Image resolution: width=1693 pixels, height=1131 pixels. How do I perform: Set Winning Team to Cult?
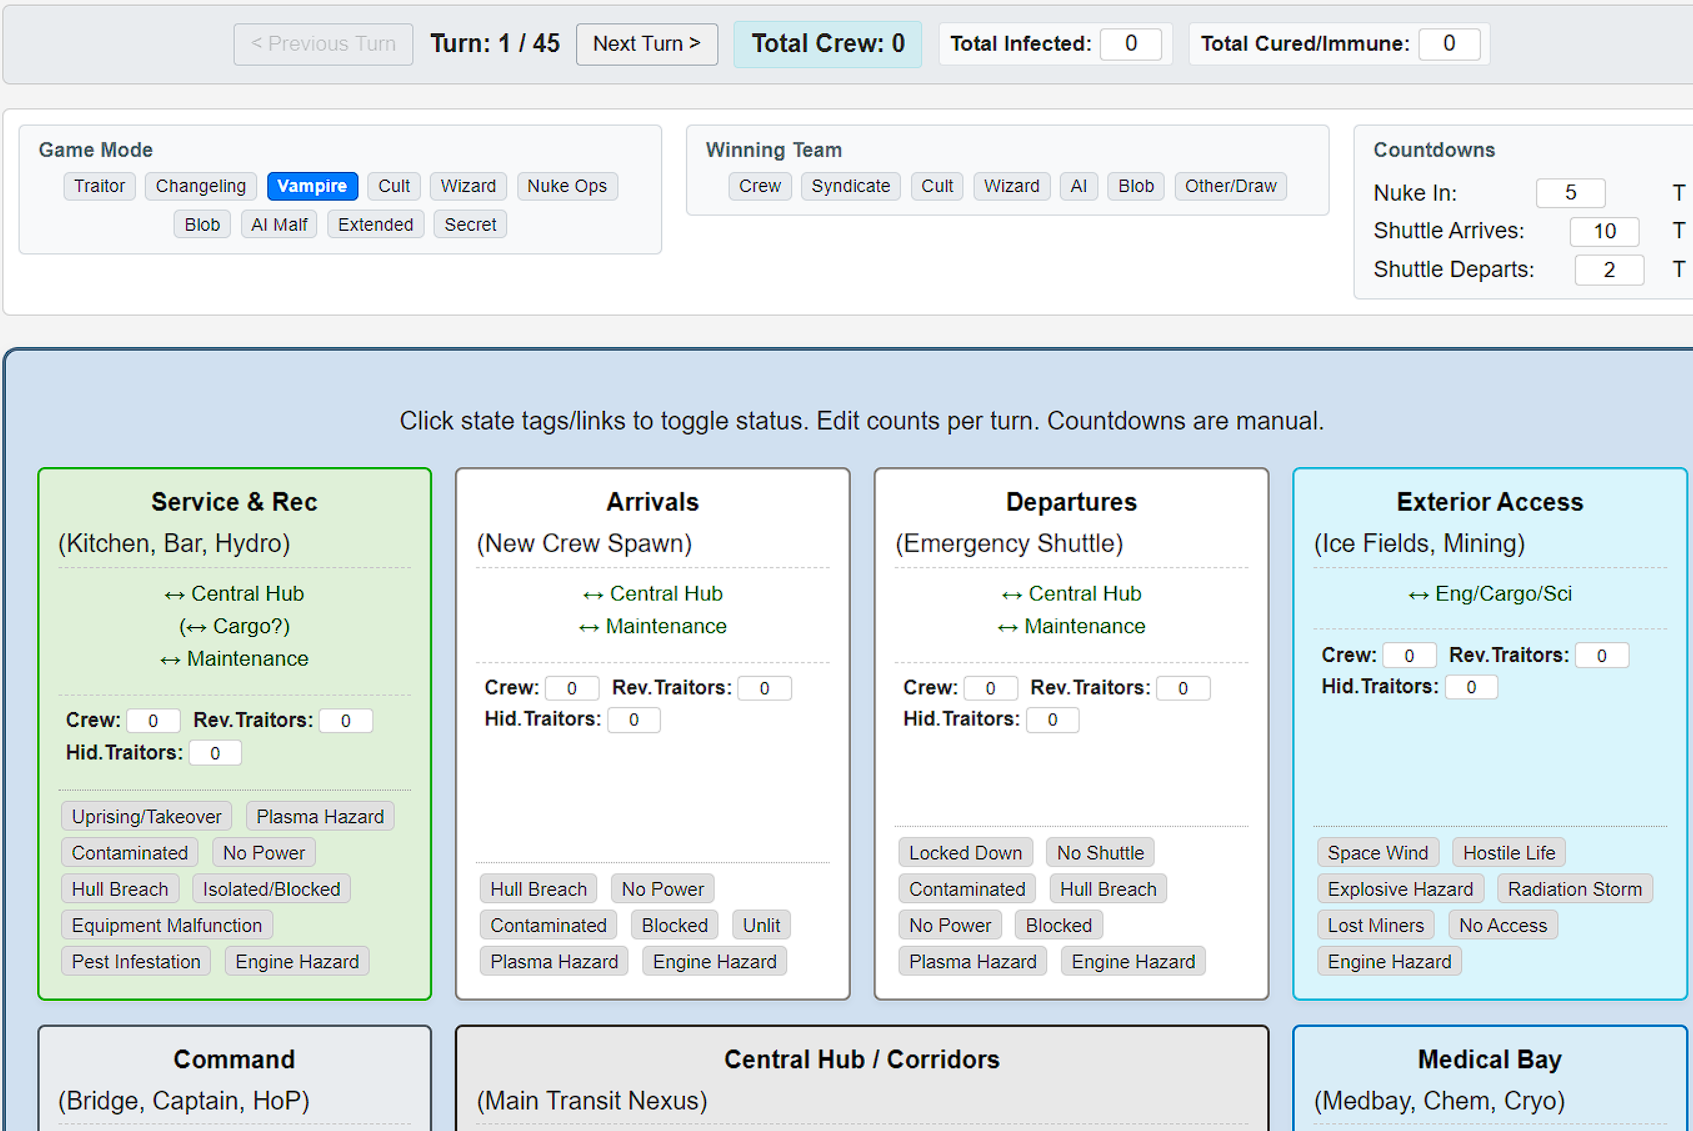(937, 186)
